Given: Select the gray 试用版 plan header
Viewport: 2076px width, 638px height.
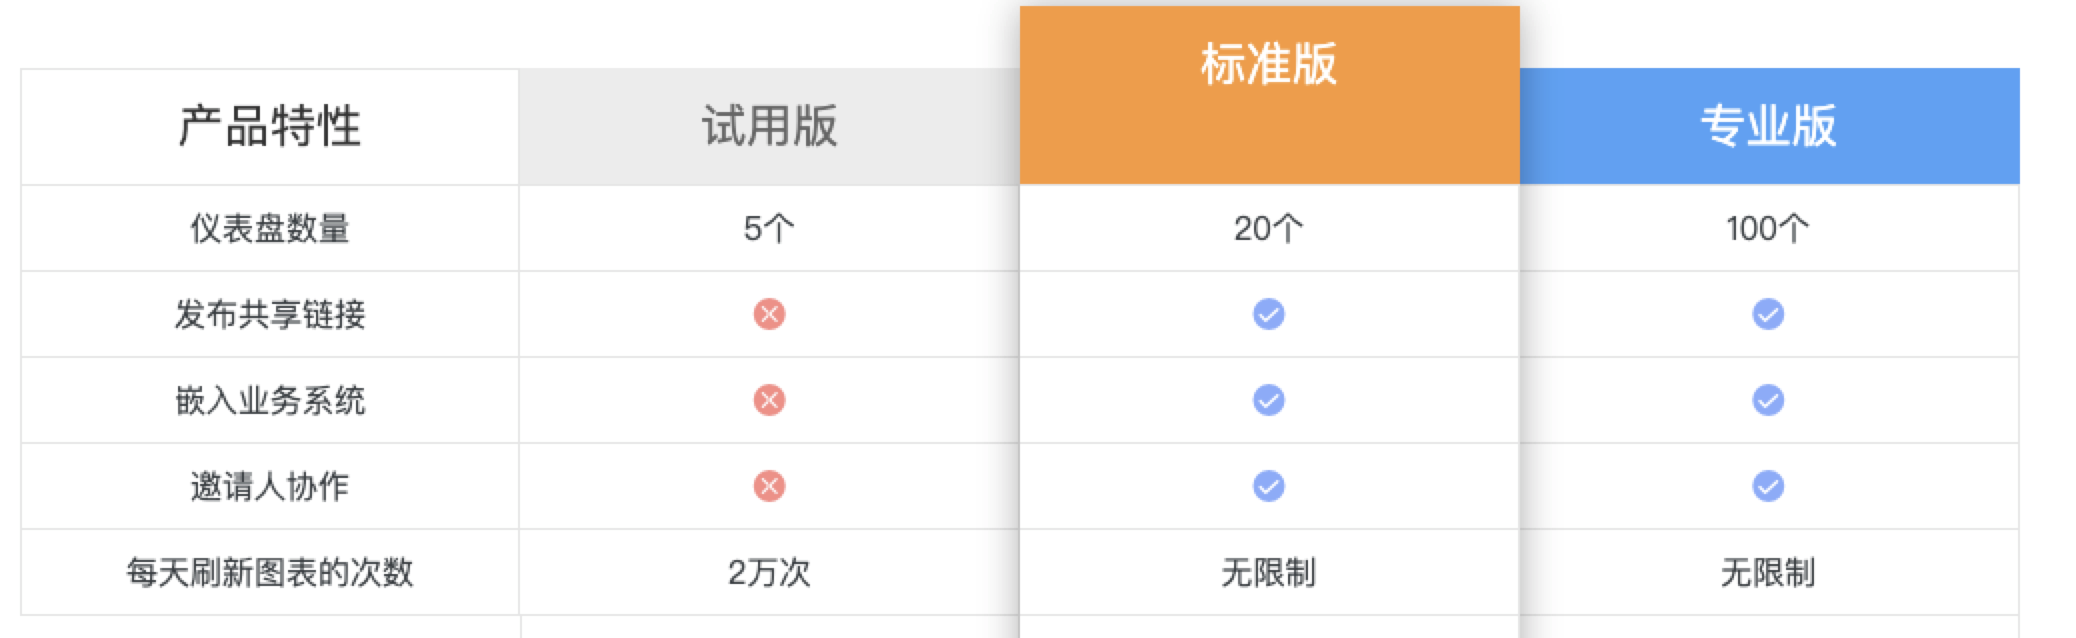Looking at the screenshot, I should coord(769,126).
